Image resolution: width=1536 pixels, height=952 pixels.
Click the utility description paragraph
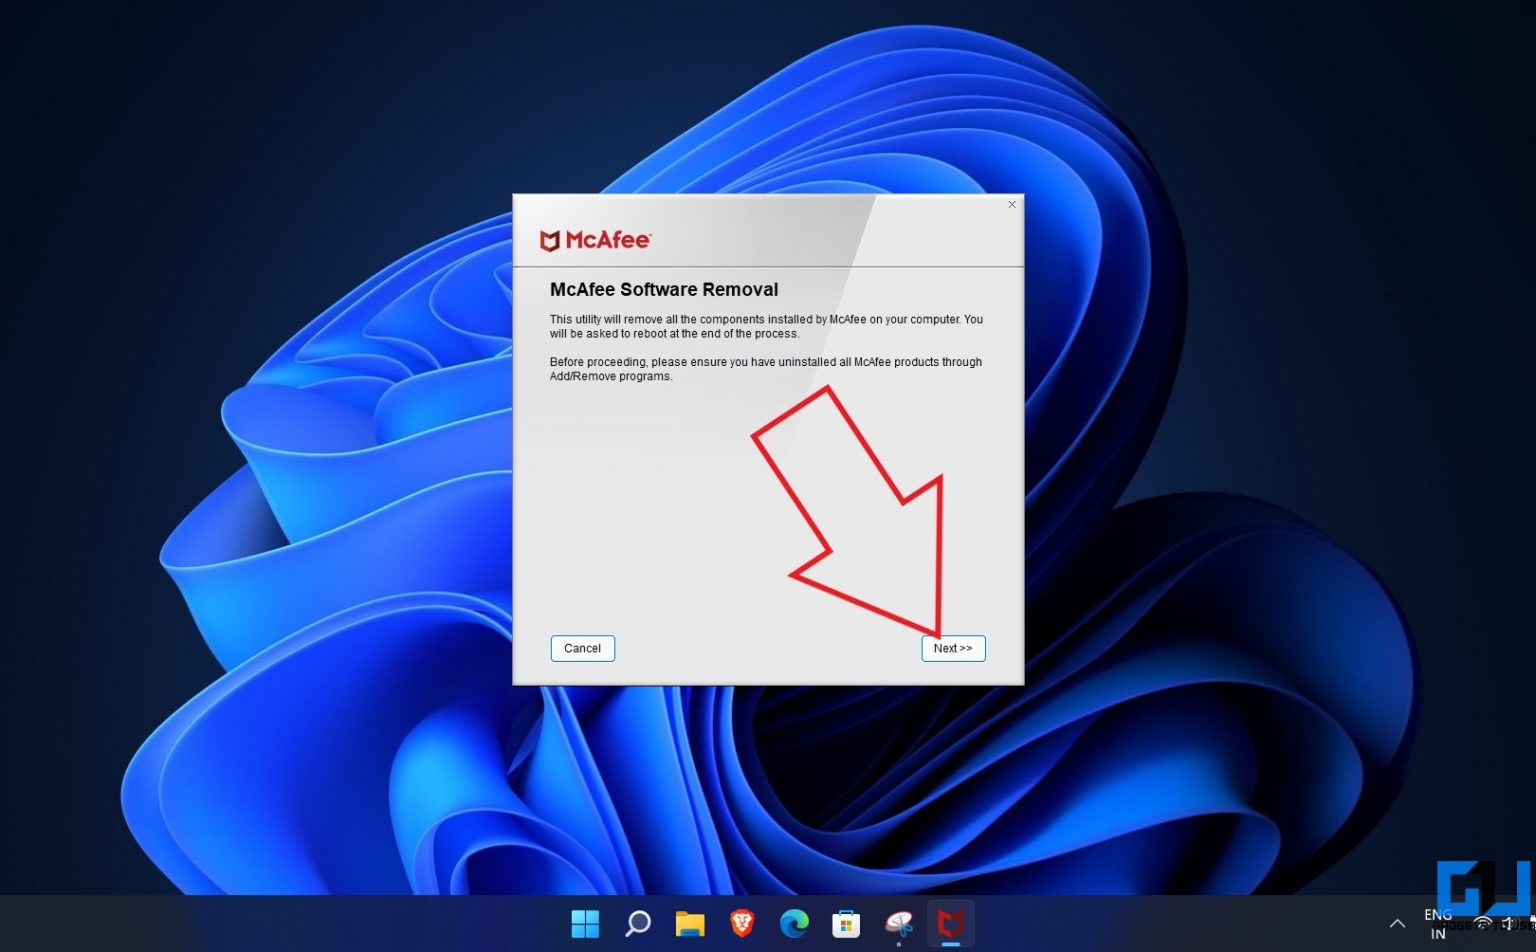point(767,326)
